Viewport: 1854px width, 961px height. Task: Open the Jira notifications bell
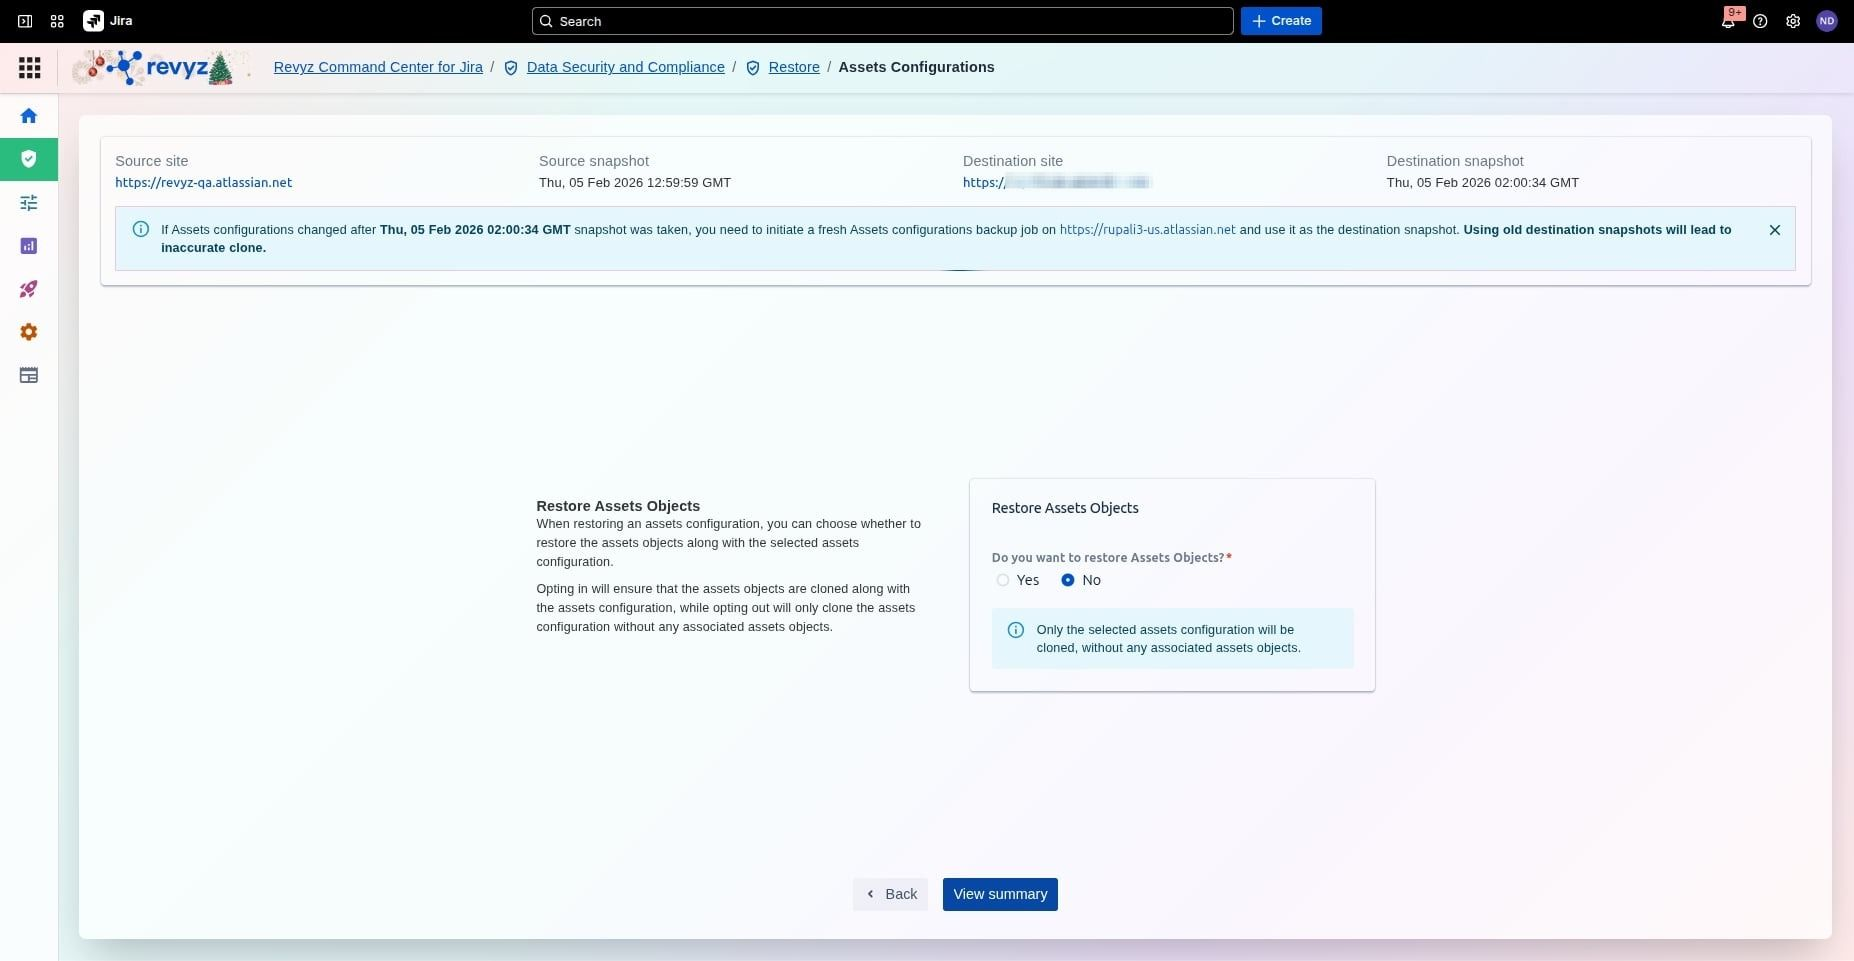click(1727, 21)
